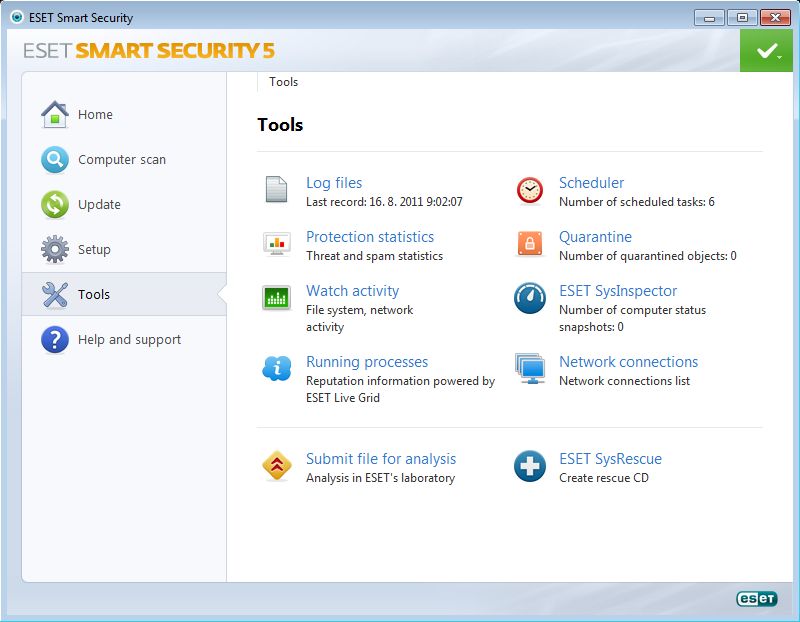The width and height of the screenshot is (800, 622).
Task: Click 'Network connections list' description
Action: click(x=624, y=381)
